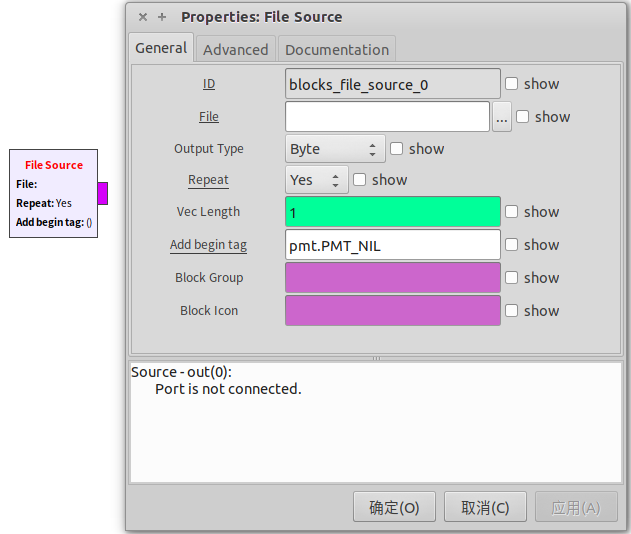Toggle show checkbox for Output Type

(x=397, y=149)
